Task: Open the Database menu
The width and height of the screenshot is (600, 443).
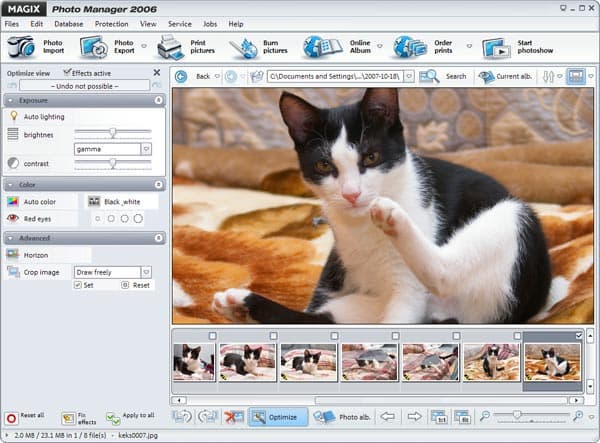Action: 68,24
